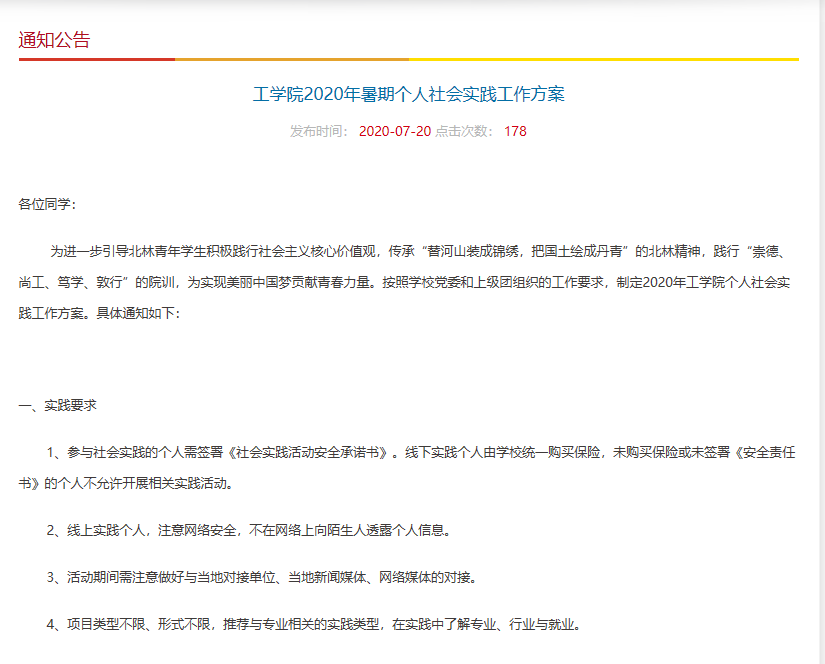This screenshot has height=664, width=825.
Task: Click the red segment of the header underline
Action: pyautogui.click(x=96, y=59)
